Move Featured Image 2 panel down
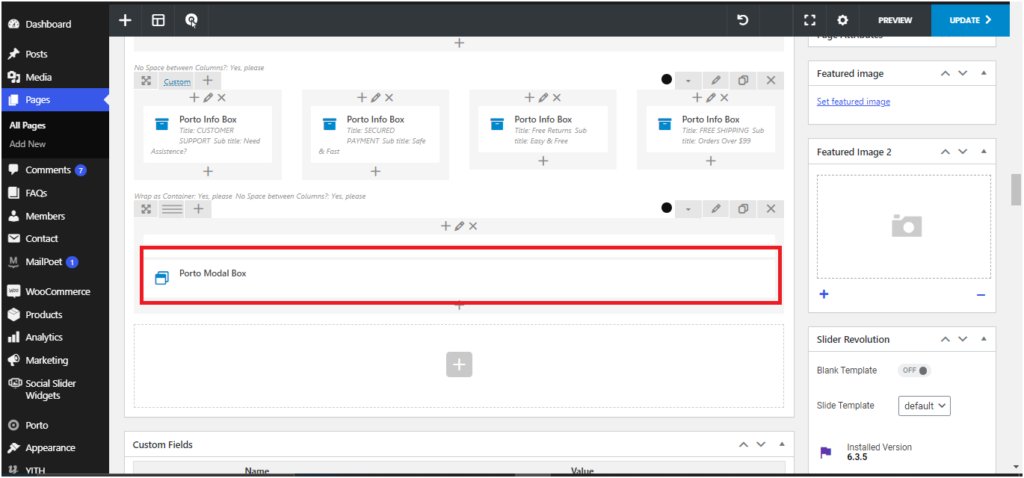 (x=963, y=151)
